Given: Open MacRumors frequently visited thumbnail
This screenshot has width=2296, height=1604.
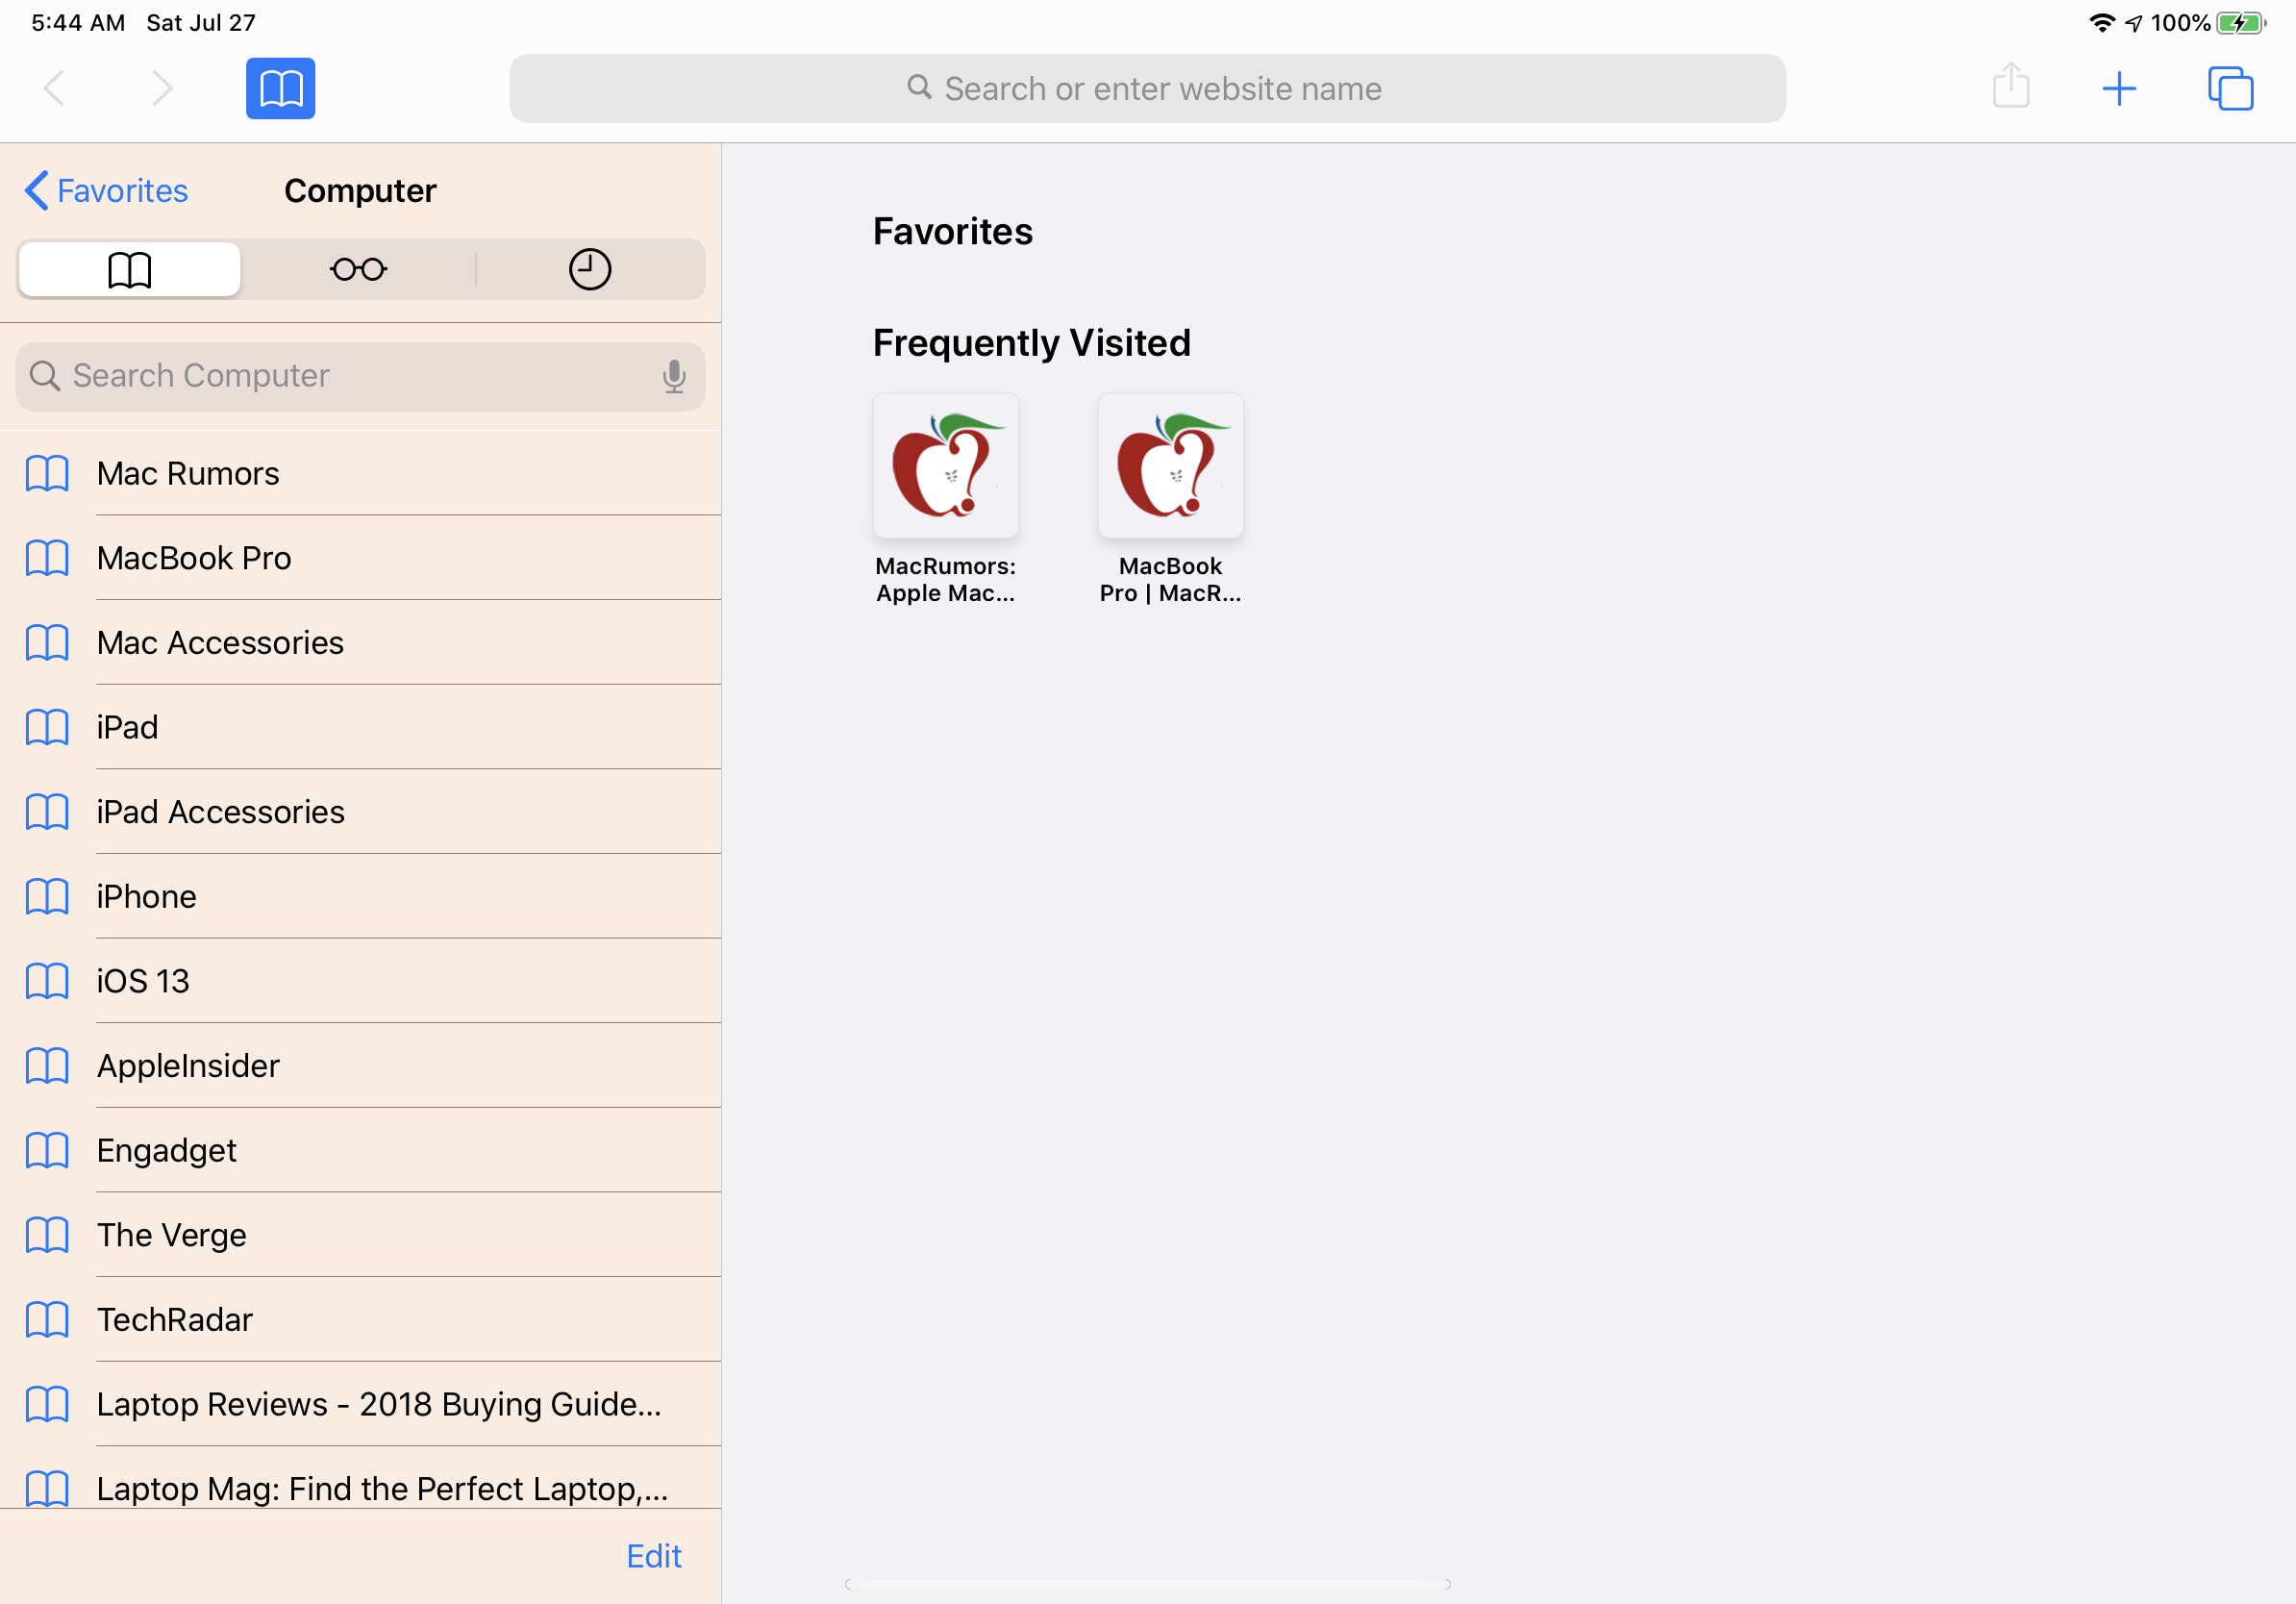Looking at the screenshot, I should 945,466.
